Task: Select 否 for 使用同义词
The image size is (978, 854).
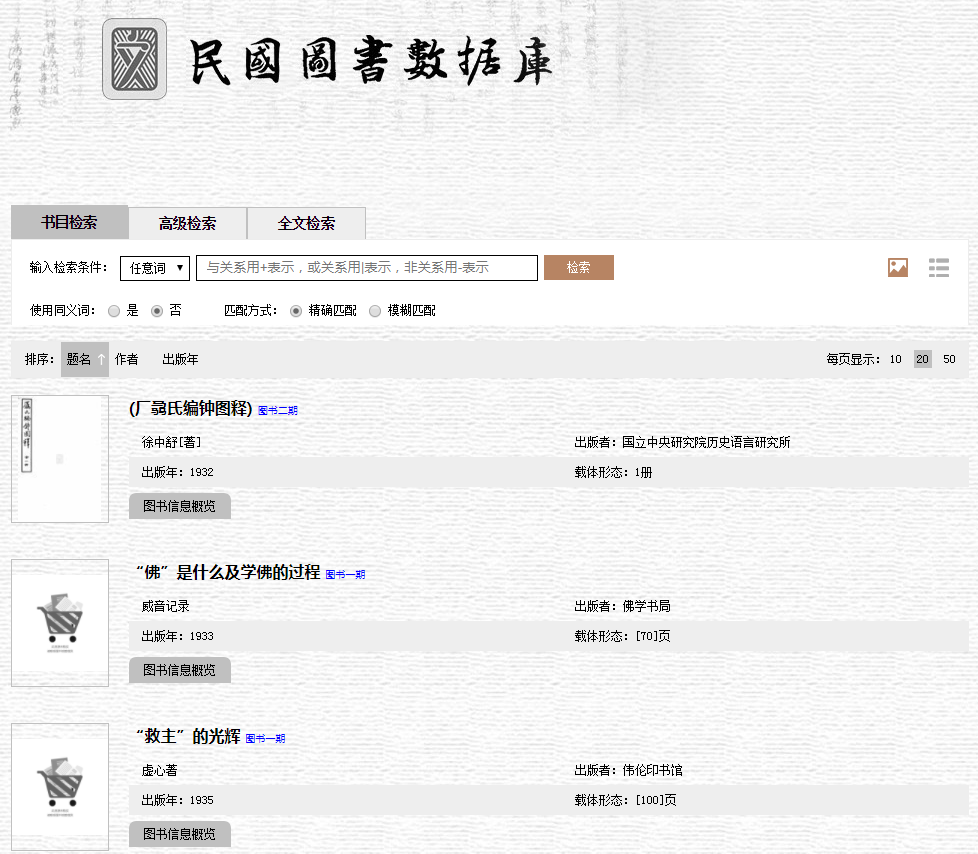Action: pos(157,311)
